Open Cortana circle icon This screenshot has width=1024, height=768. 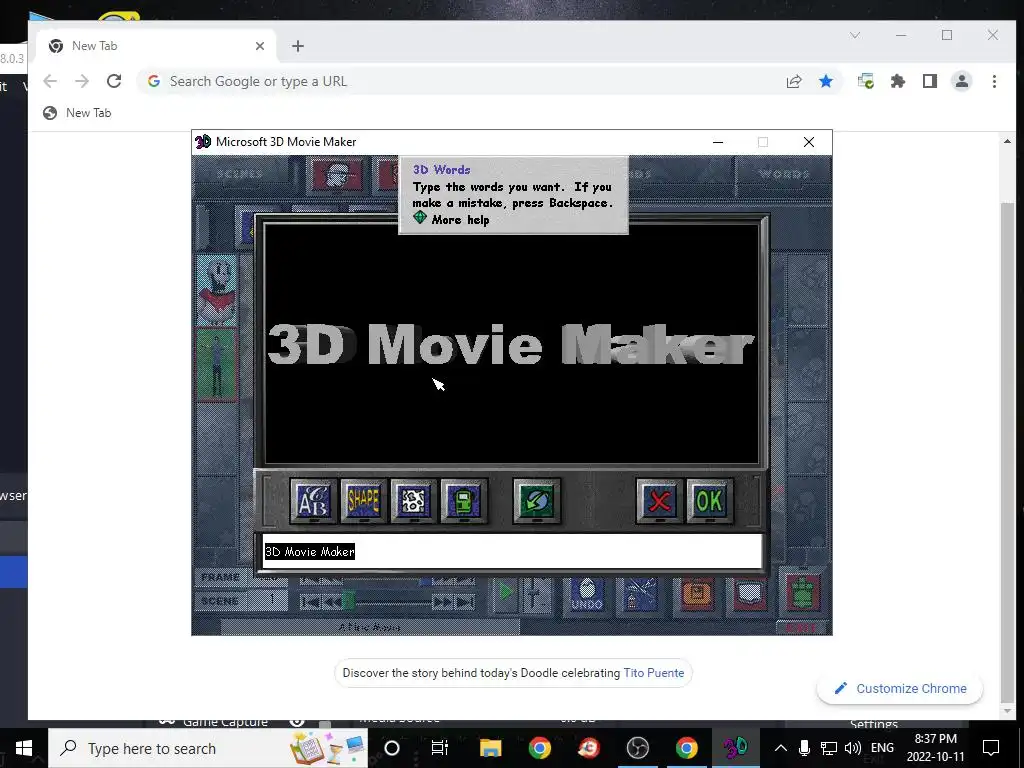tap(392, 748)
